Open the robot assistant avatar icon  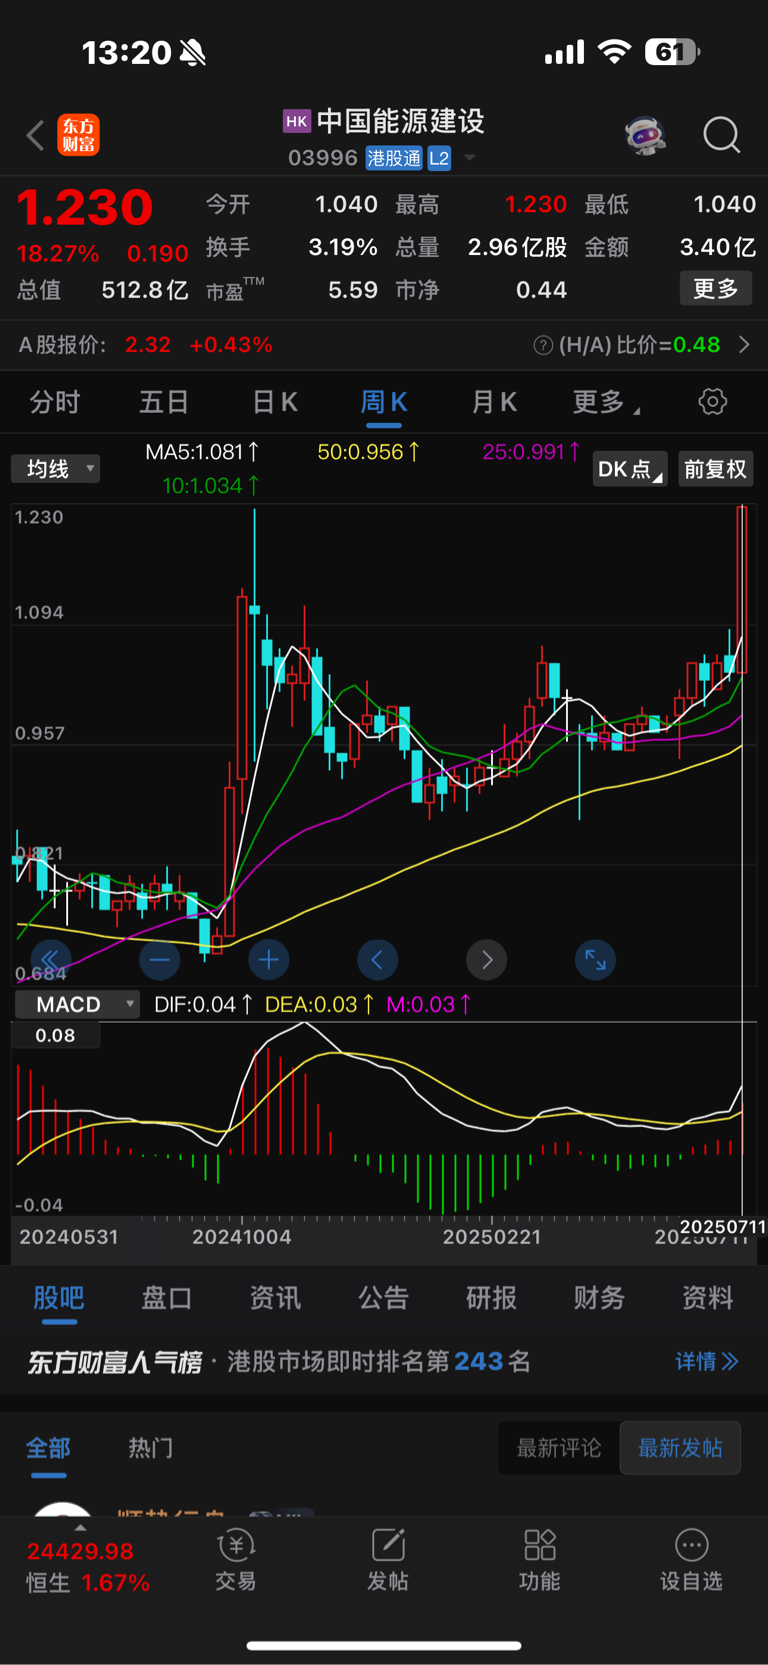[x=646, y=135]
